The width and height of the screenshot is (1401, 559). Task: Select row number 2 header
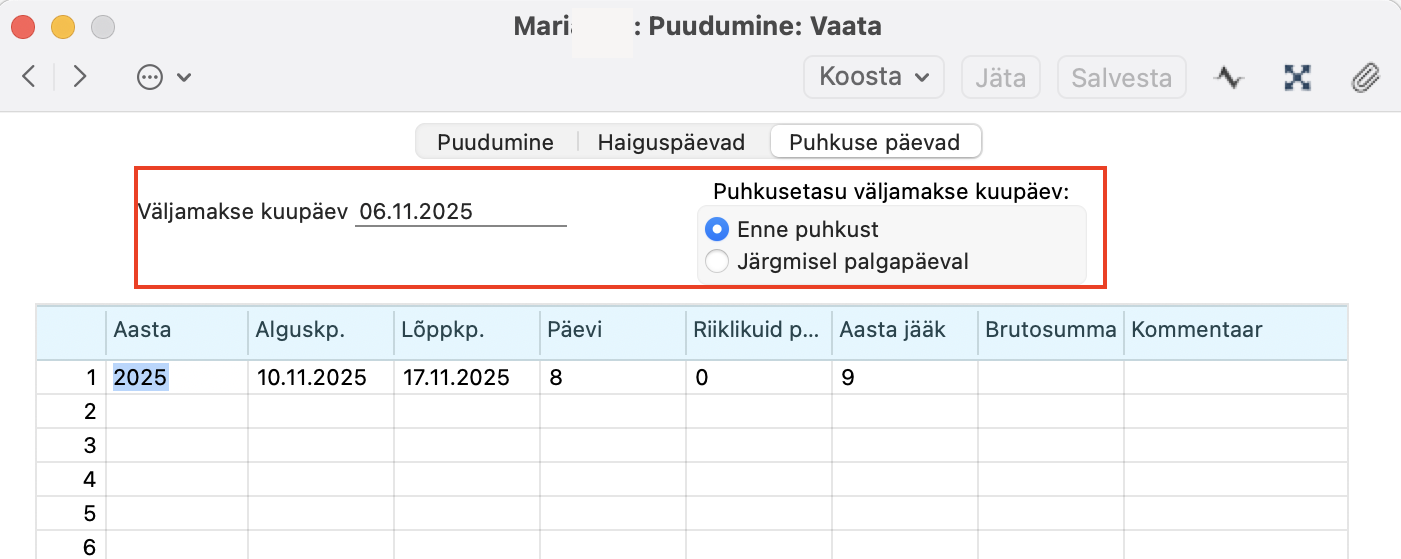click(90, 411)
